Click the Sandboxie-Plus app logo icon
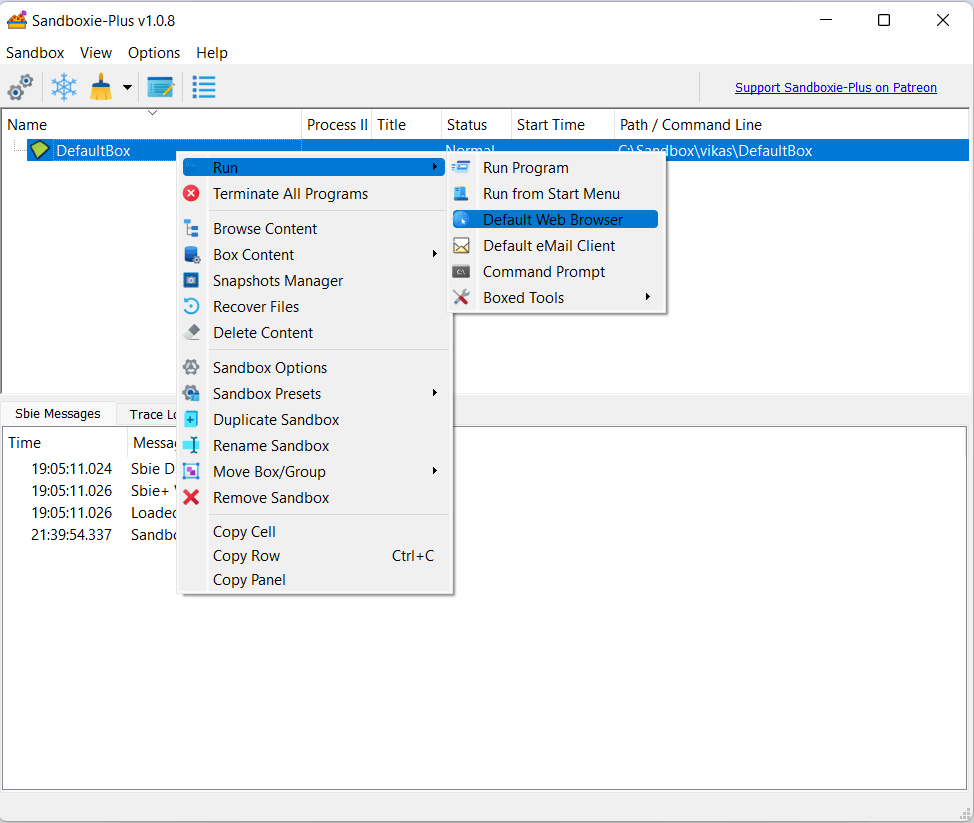974x823 pixels. 17,20
